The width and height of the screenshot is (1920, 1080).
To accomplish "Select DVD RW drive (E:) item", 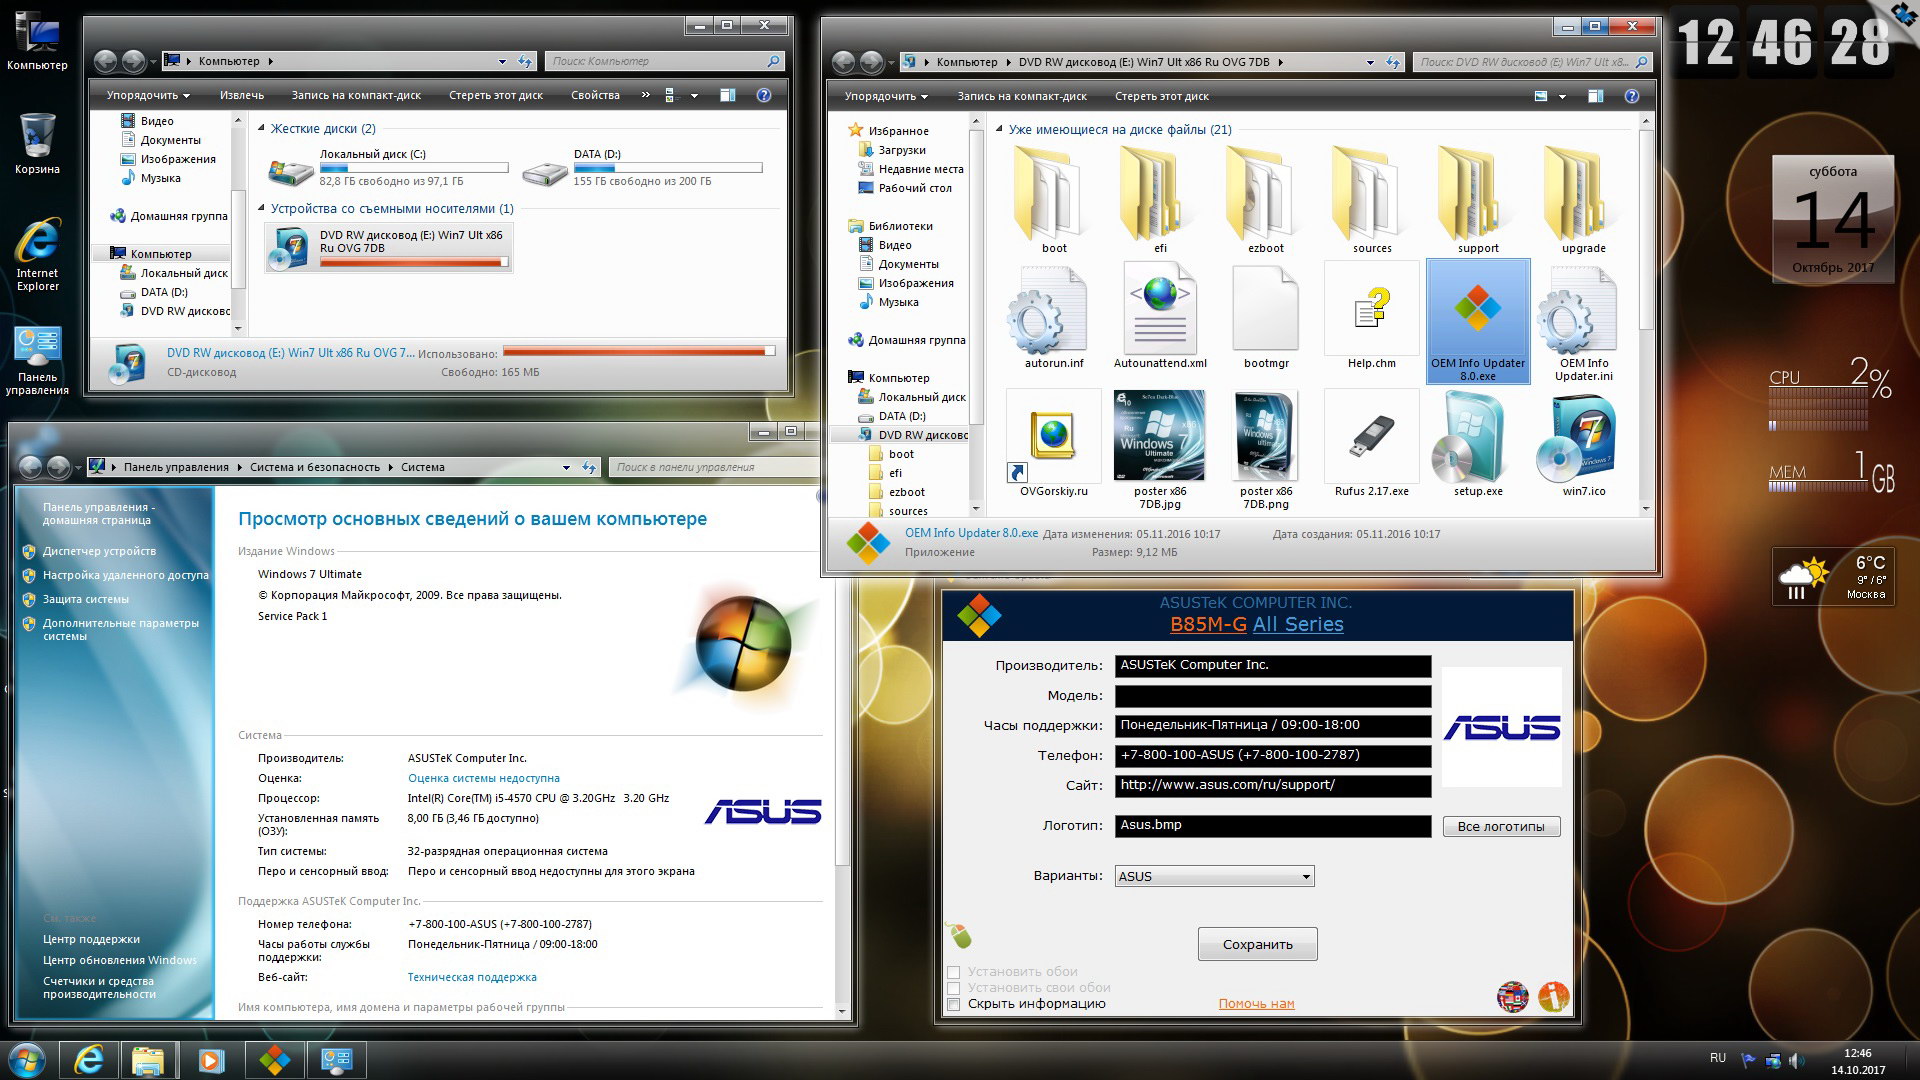I will coord(389,248).
